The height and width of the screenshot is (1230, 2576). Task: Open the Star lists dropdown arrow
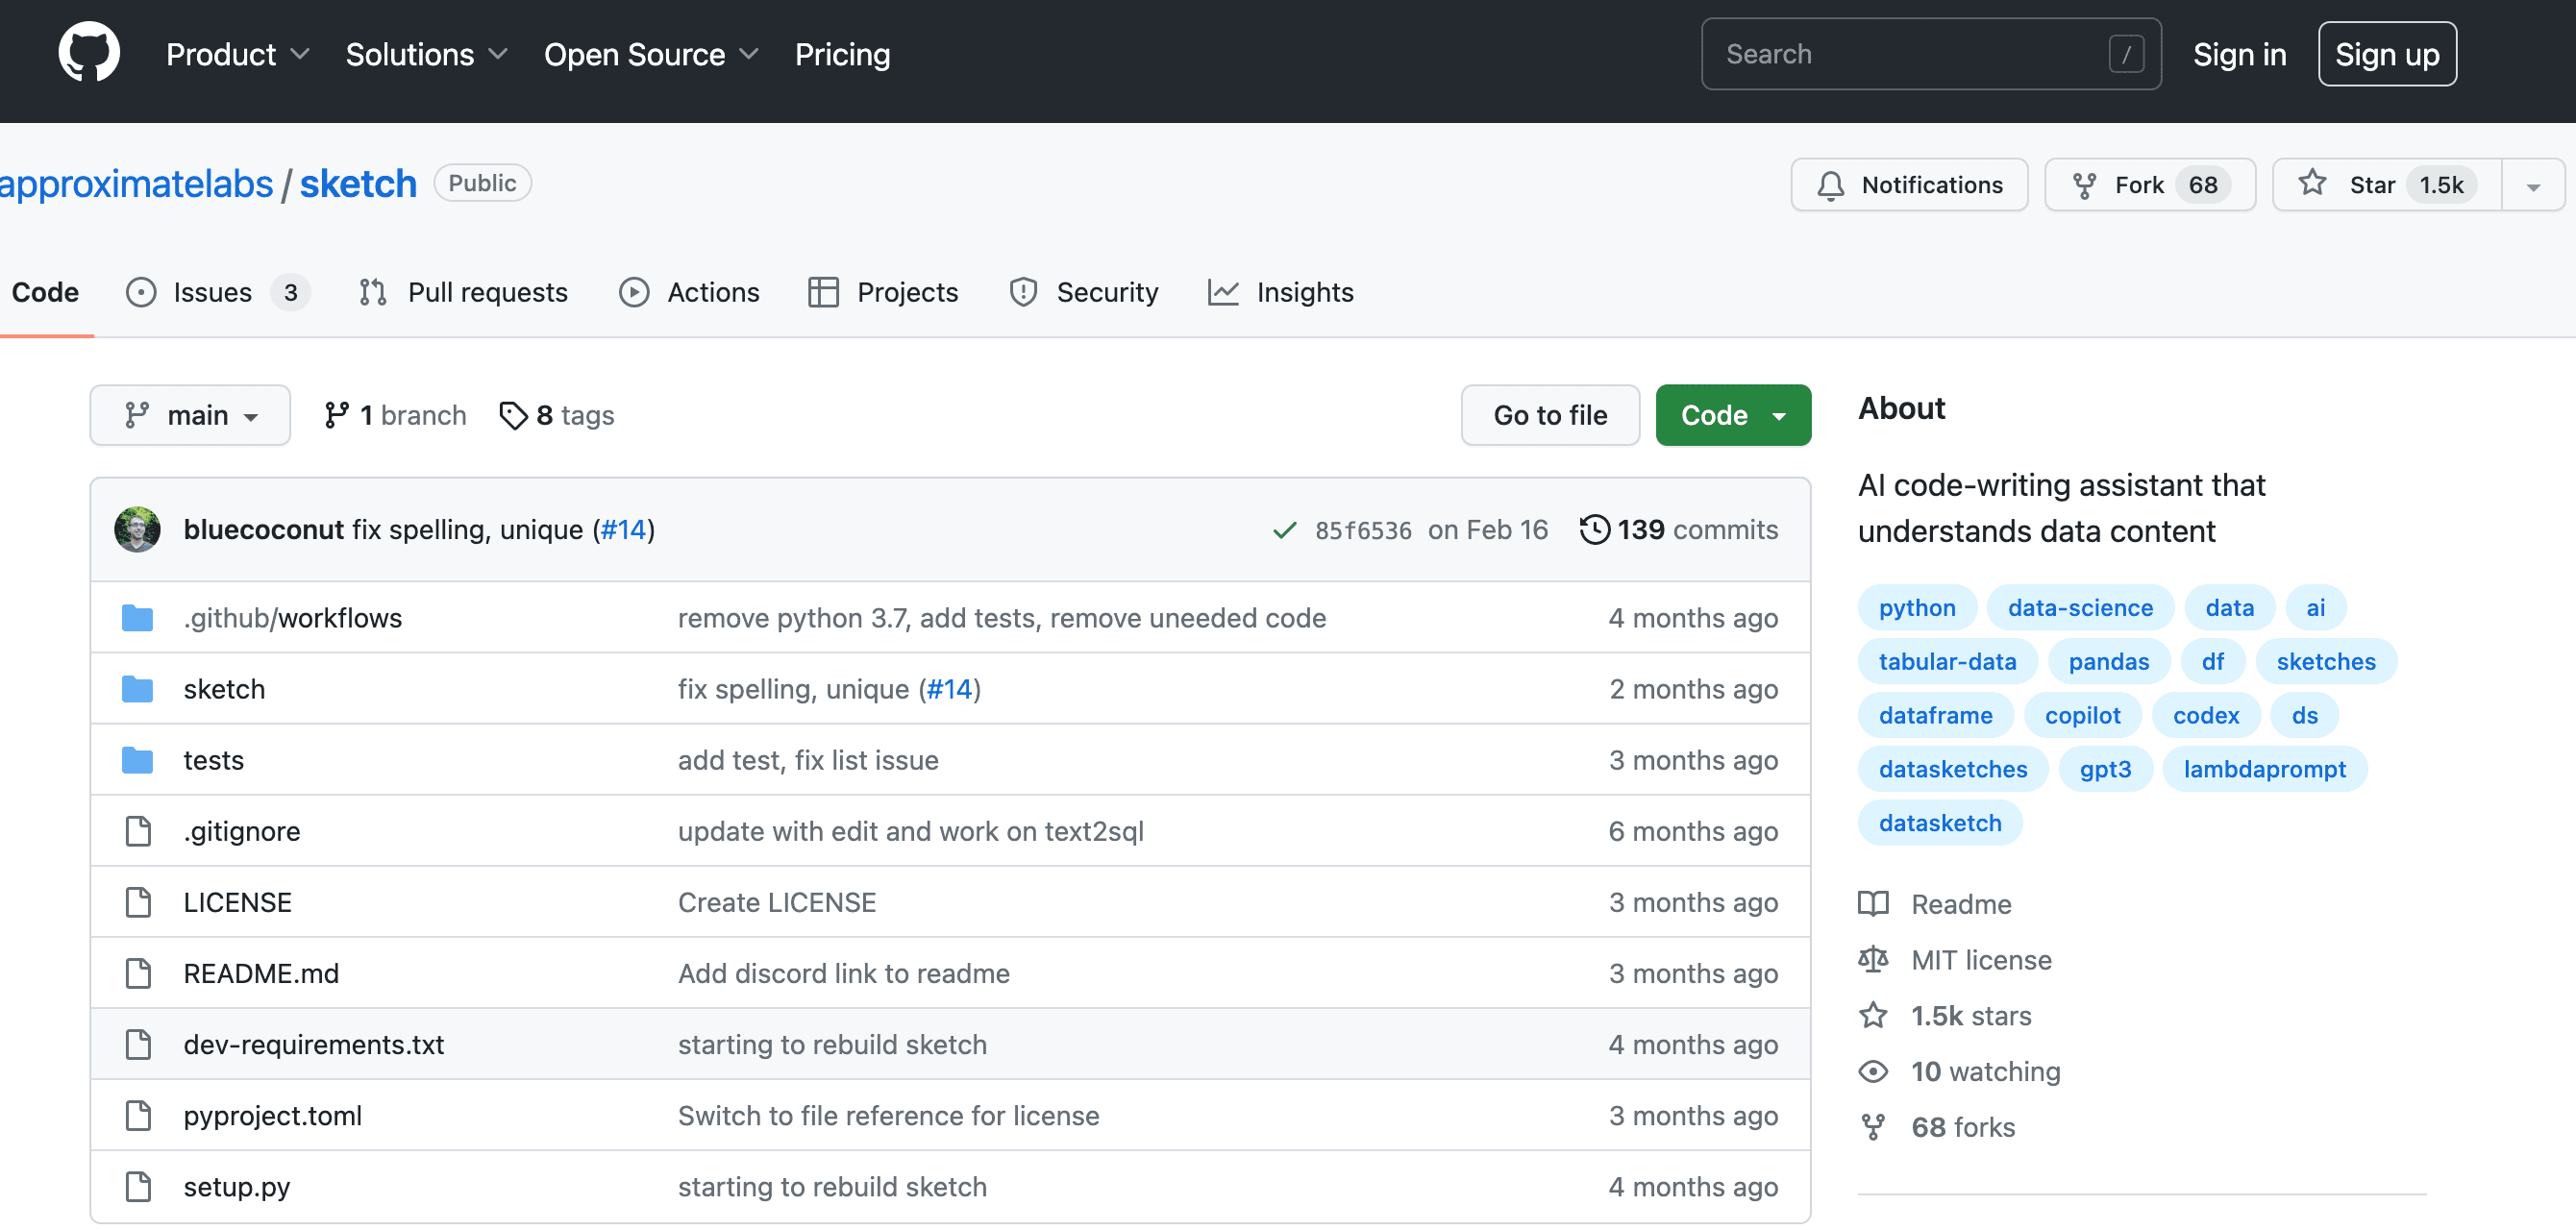(2532, 186)
